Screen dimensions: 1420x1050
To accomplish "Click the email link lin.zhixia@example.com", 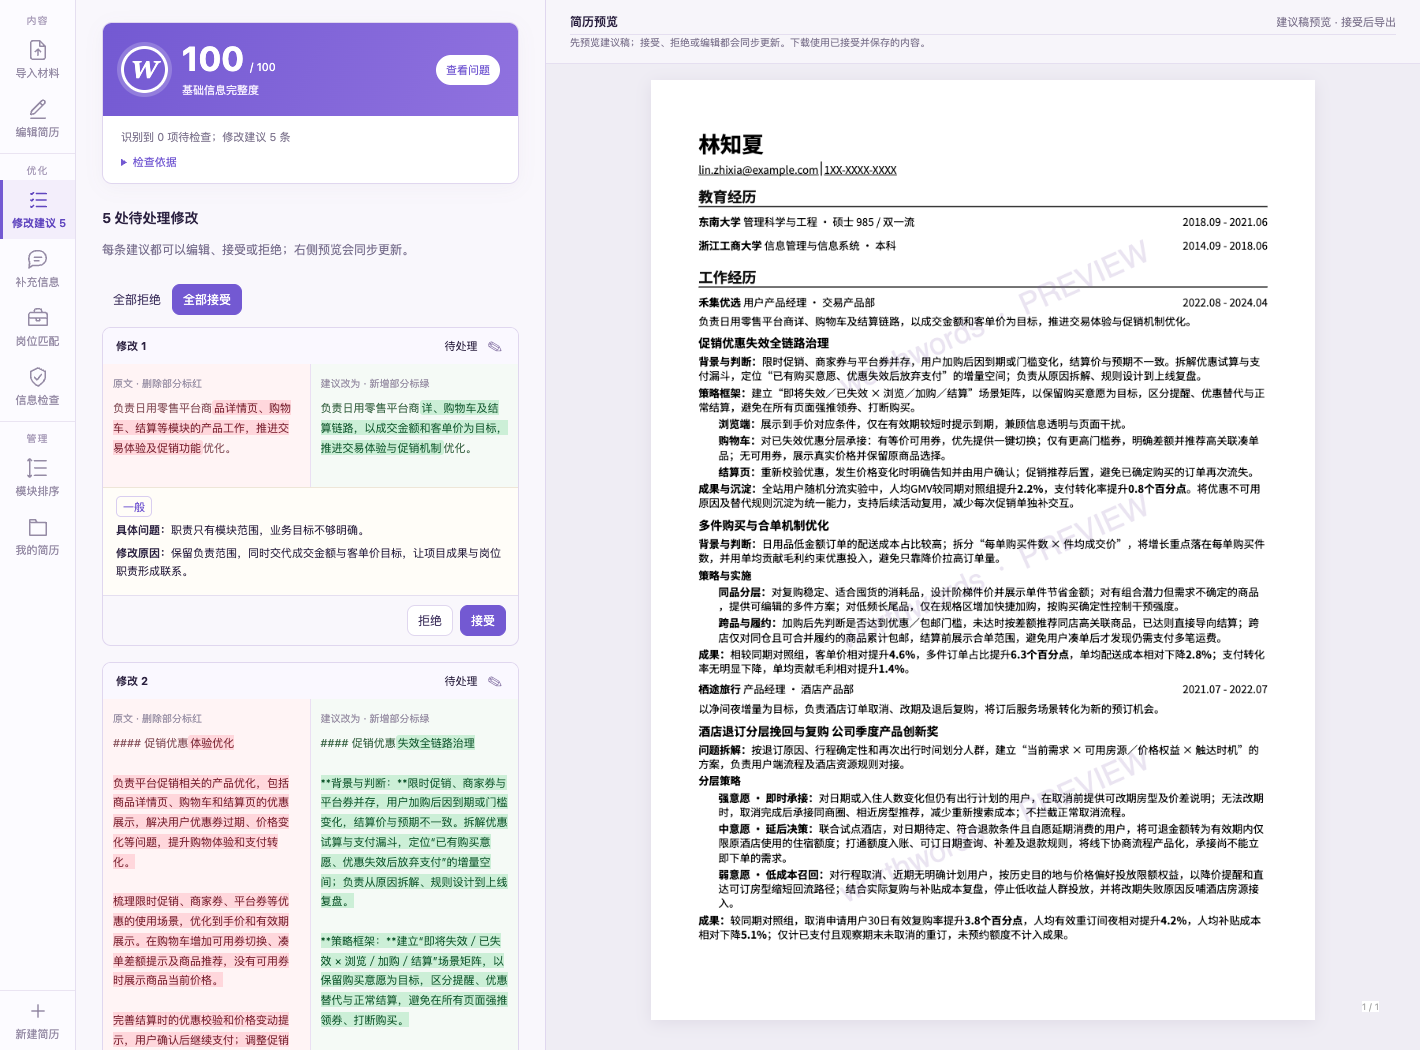I will coord(758,170).
